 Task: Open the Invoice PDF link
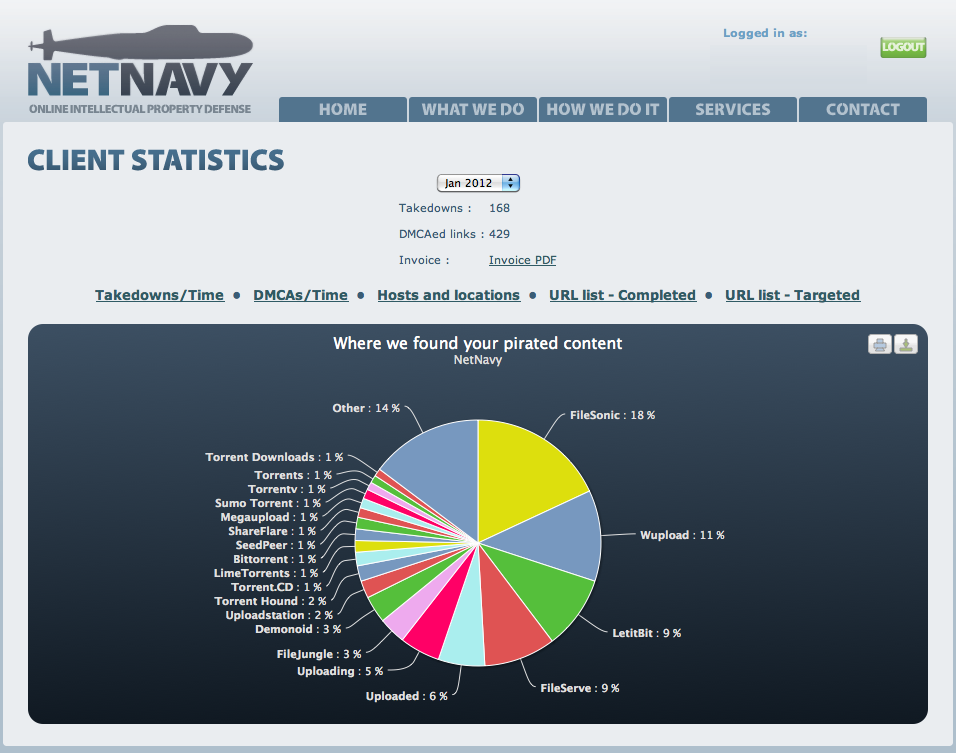click(x=523, y=260)
